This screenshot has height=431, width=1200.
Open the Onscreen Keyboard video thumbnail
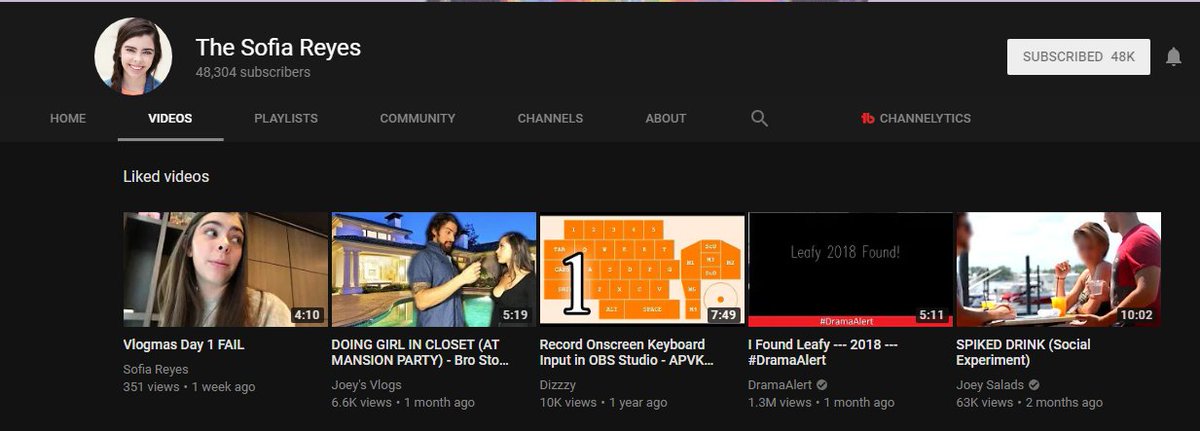(642, 269)
